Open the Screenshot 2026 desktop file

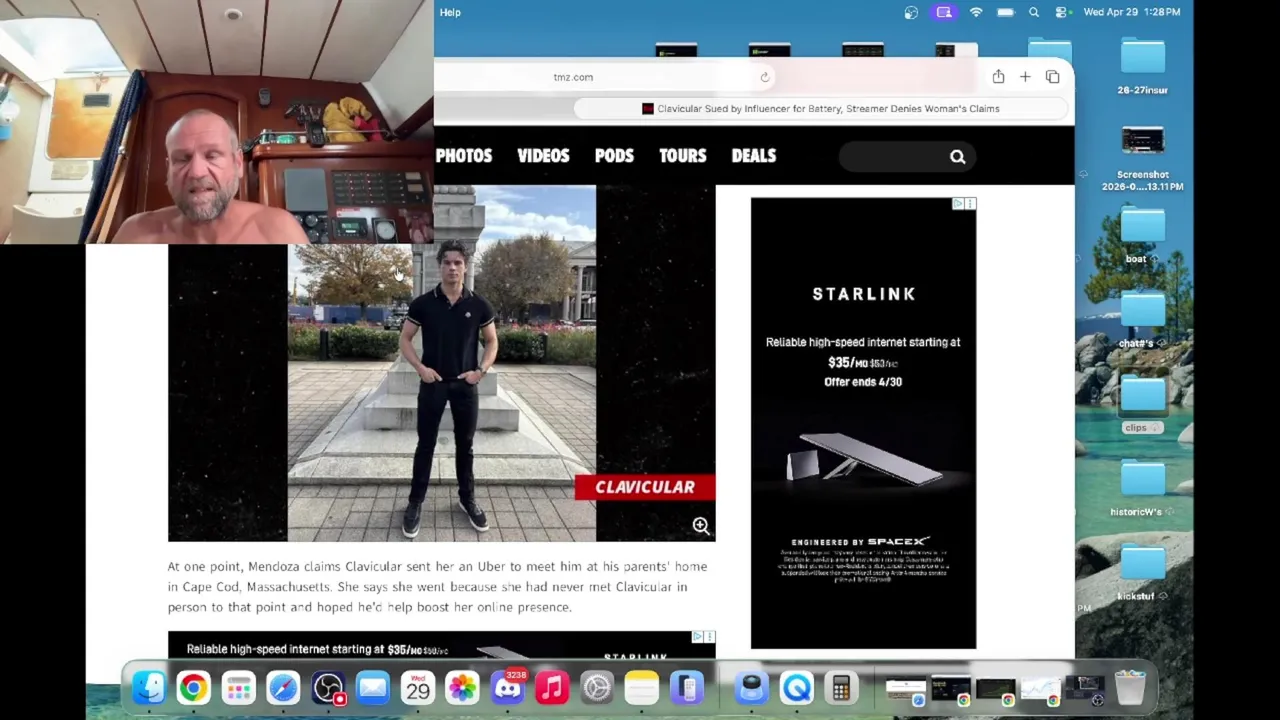tap(1143, 158)
